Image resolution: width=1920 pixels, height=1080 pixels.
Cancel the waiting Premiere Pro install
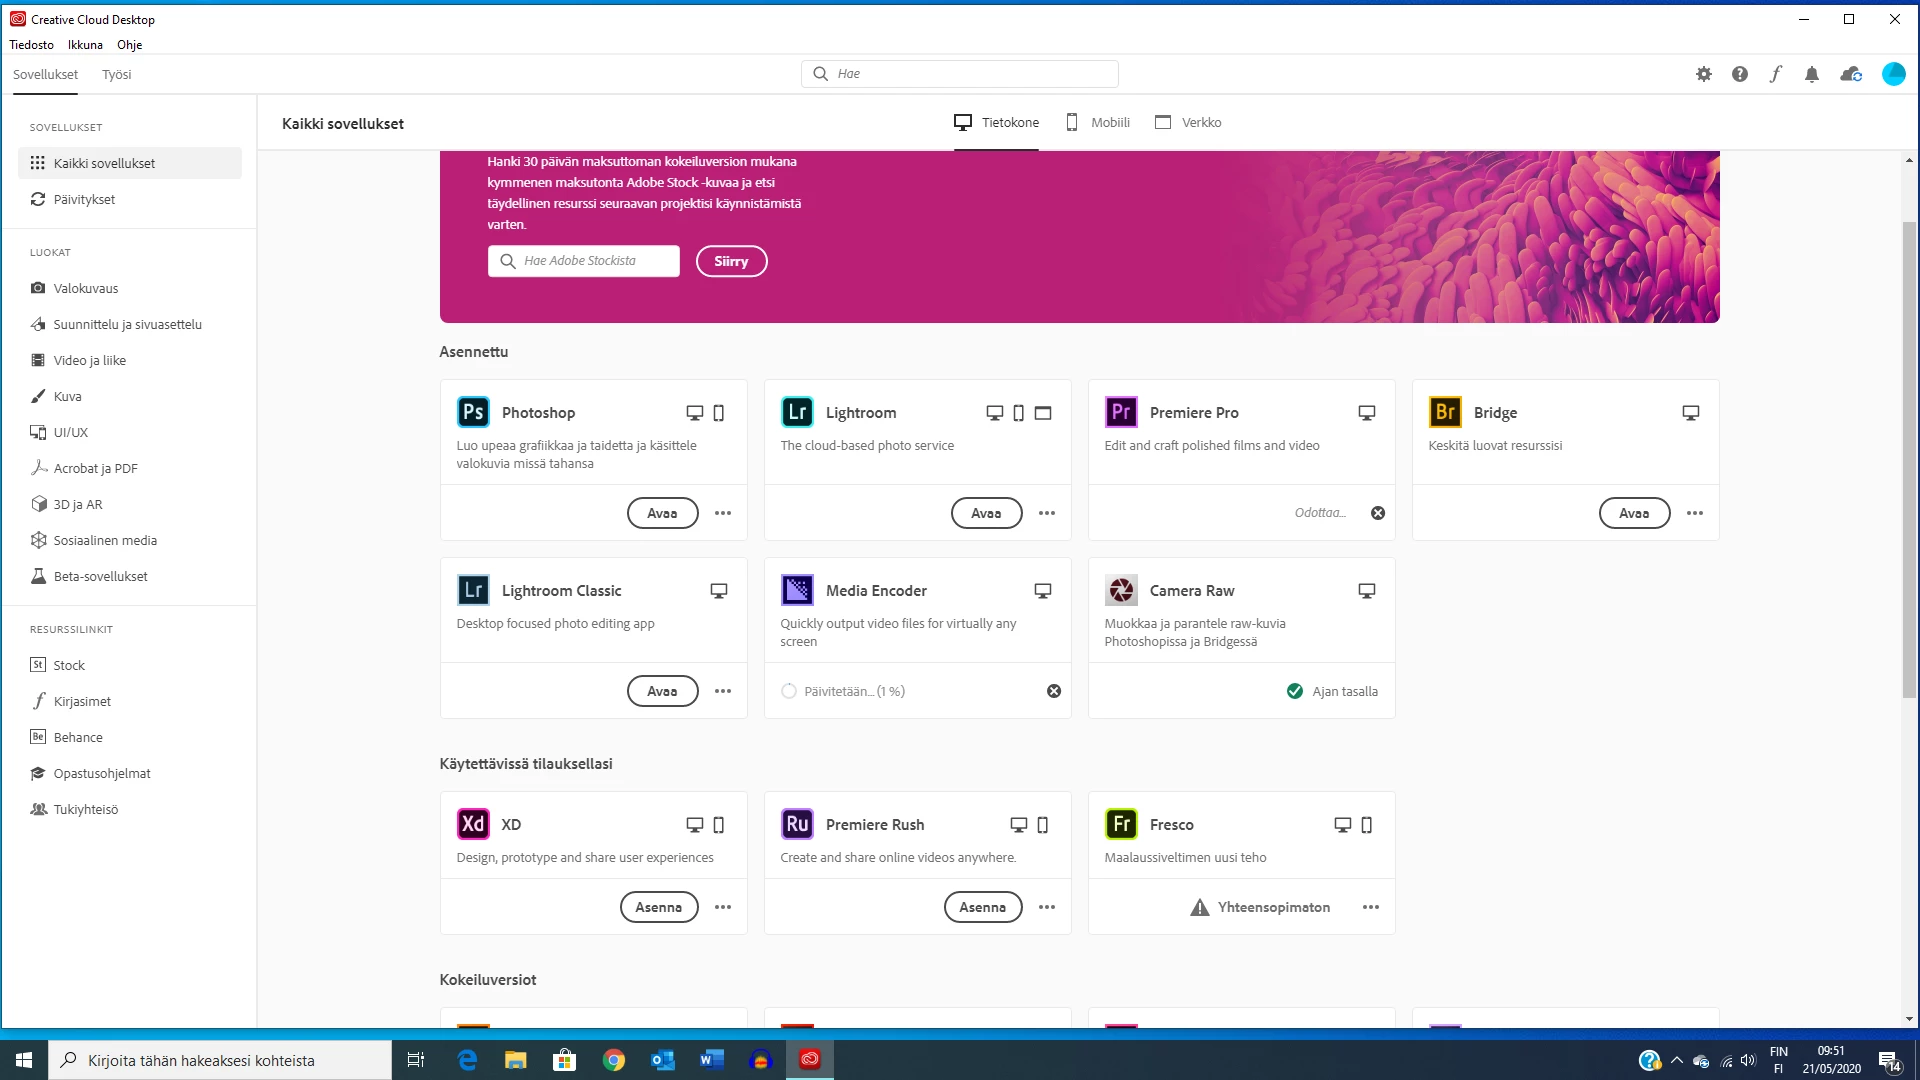[1378, 513]
